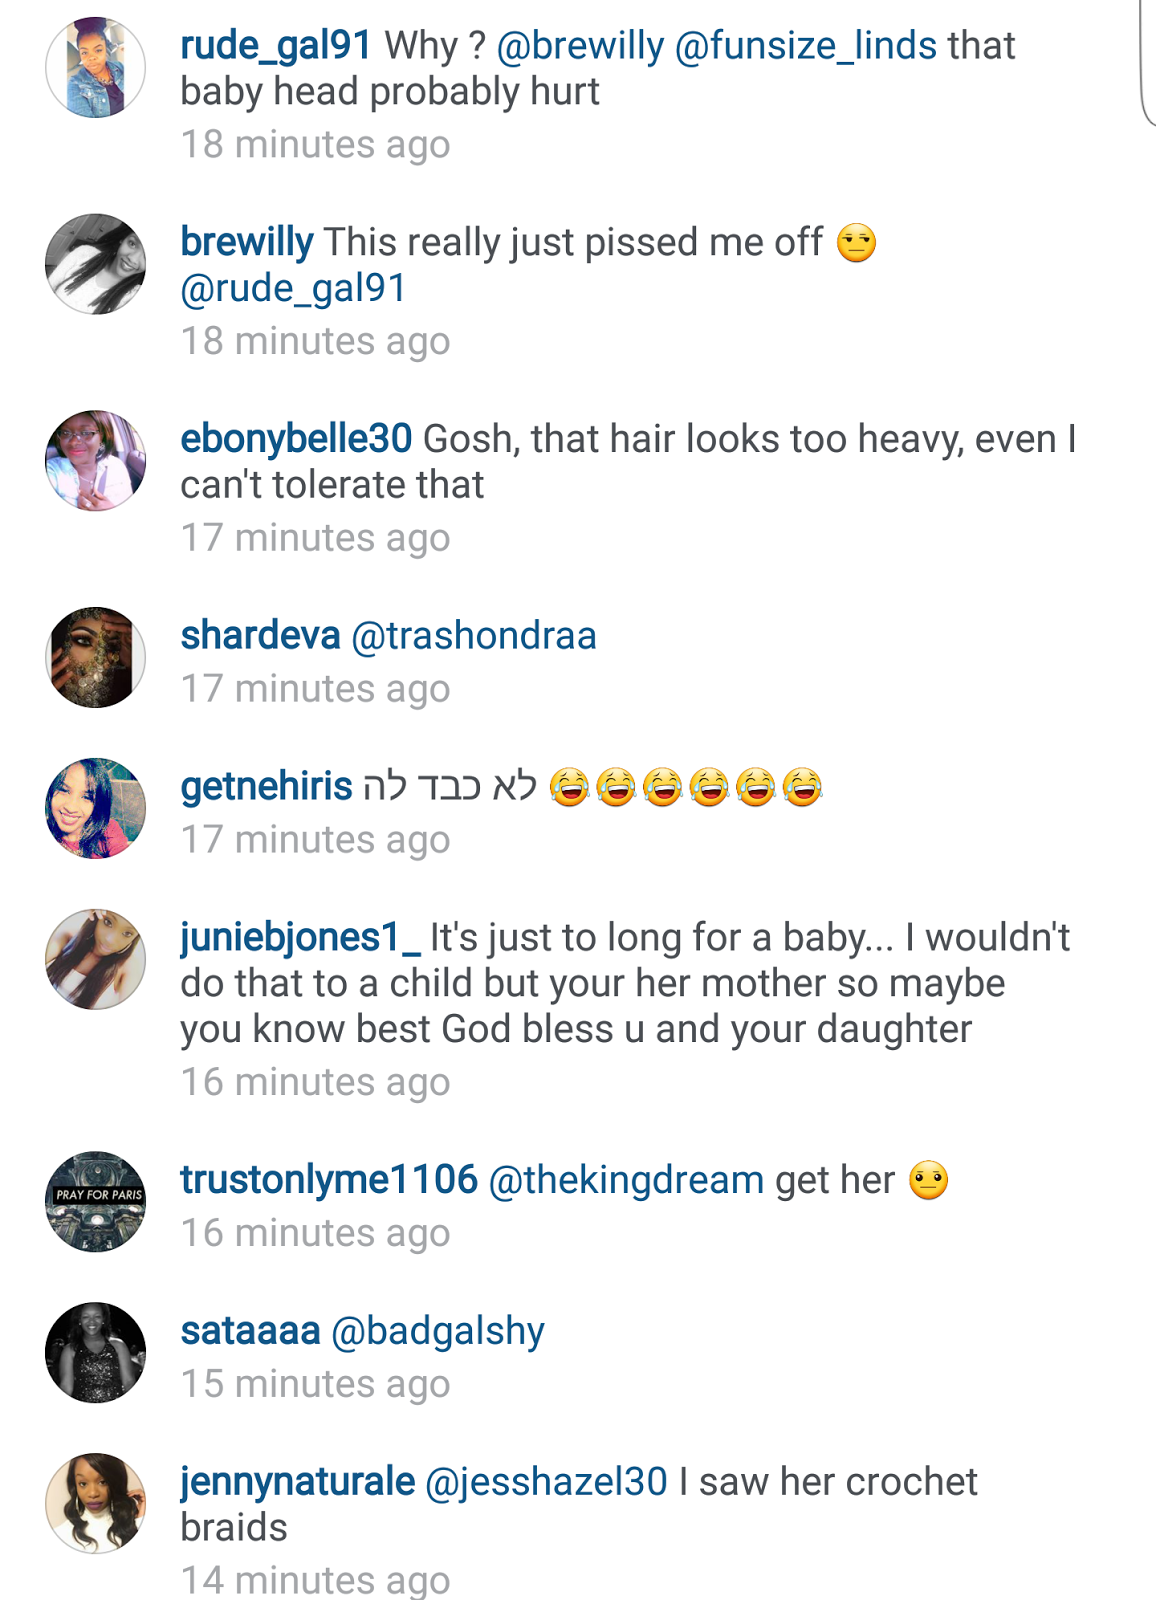Tap the trustonlyme1106 username
Screen dimensions: 1156x1600
click(329, 1181)
